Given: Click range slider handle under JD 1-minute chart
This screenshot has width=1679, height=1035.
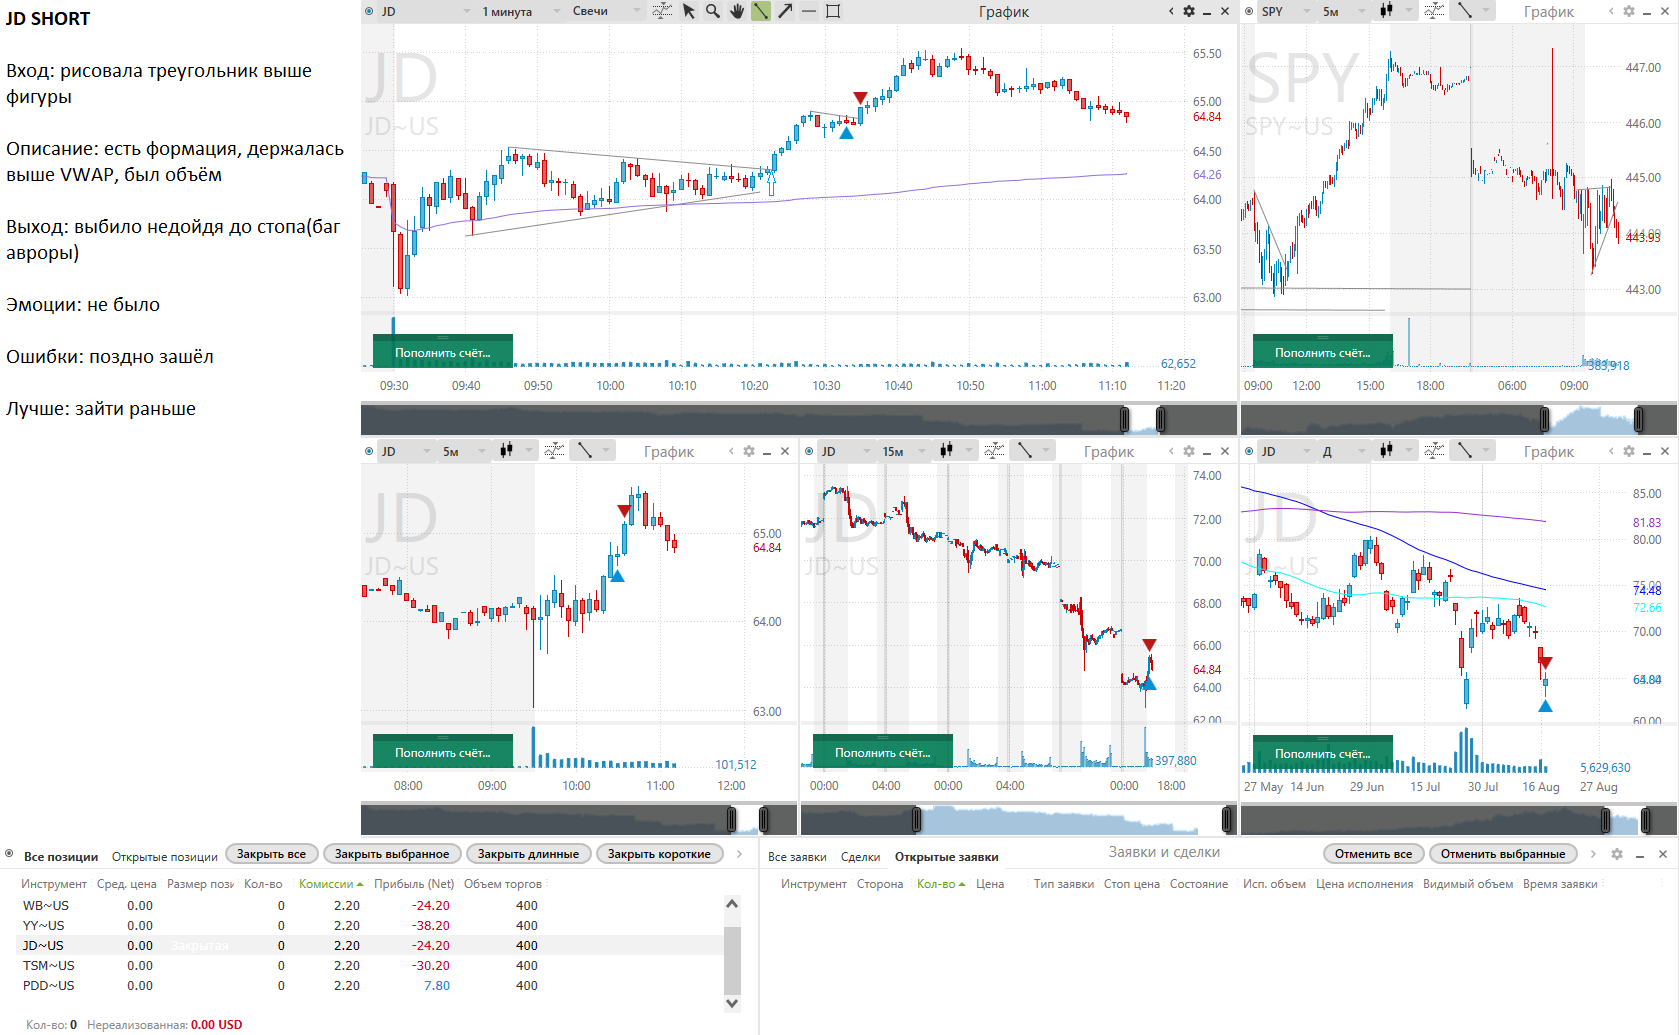Looking at the screenshot, I should click(1125, 419).
